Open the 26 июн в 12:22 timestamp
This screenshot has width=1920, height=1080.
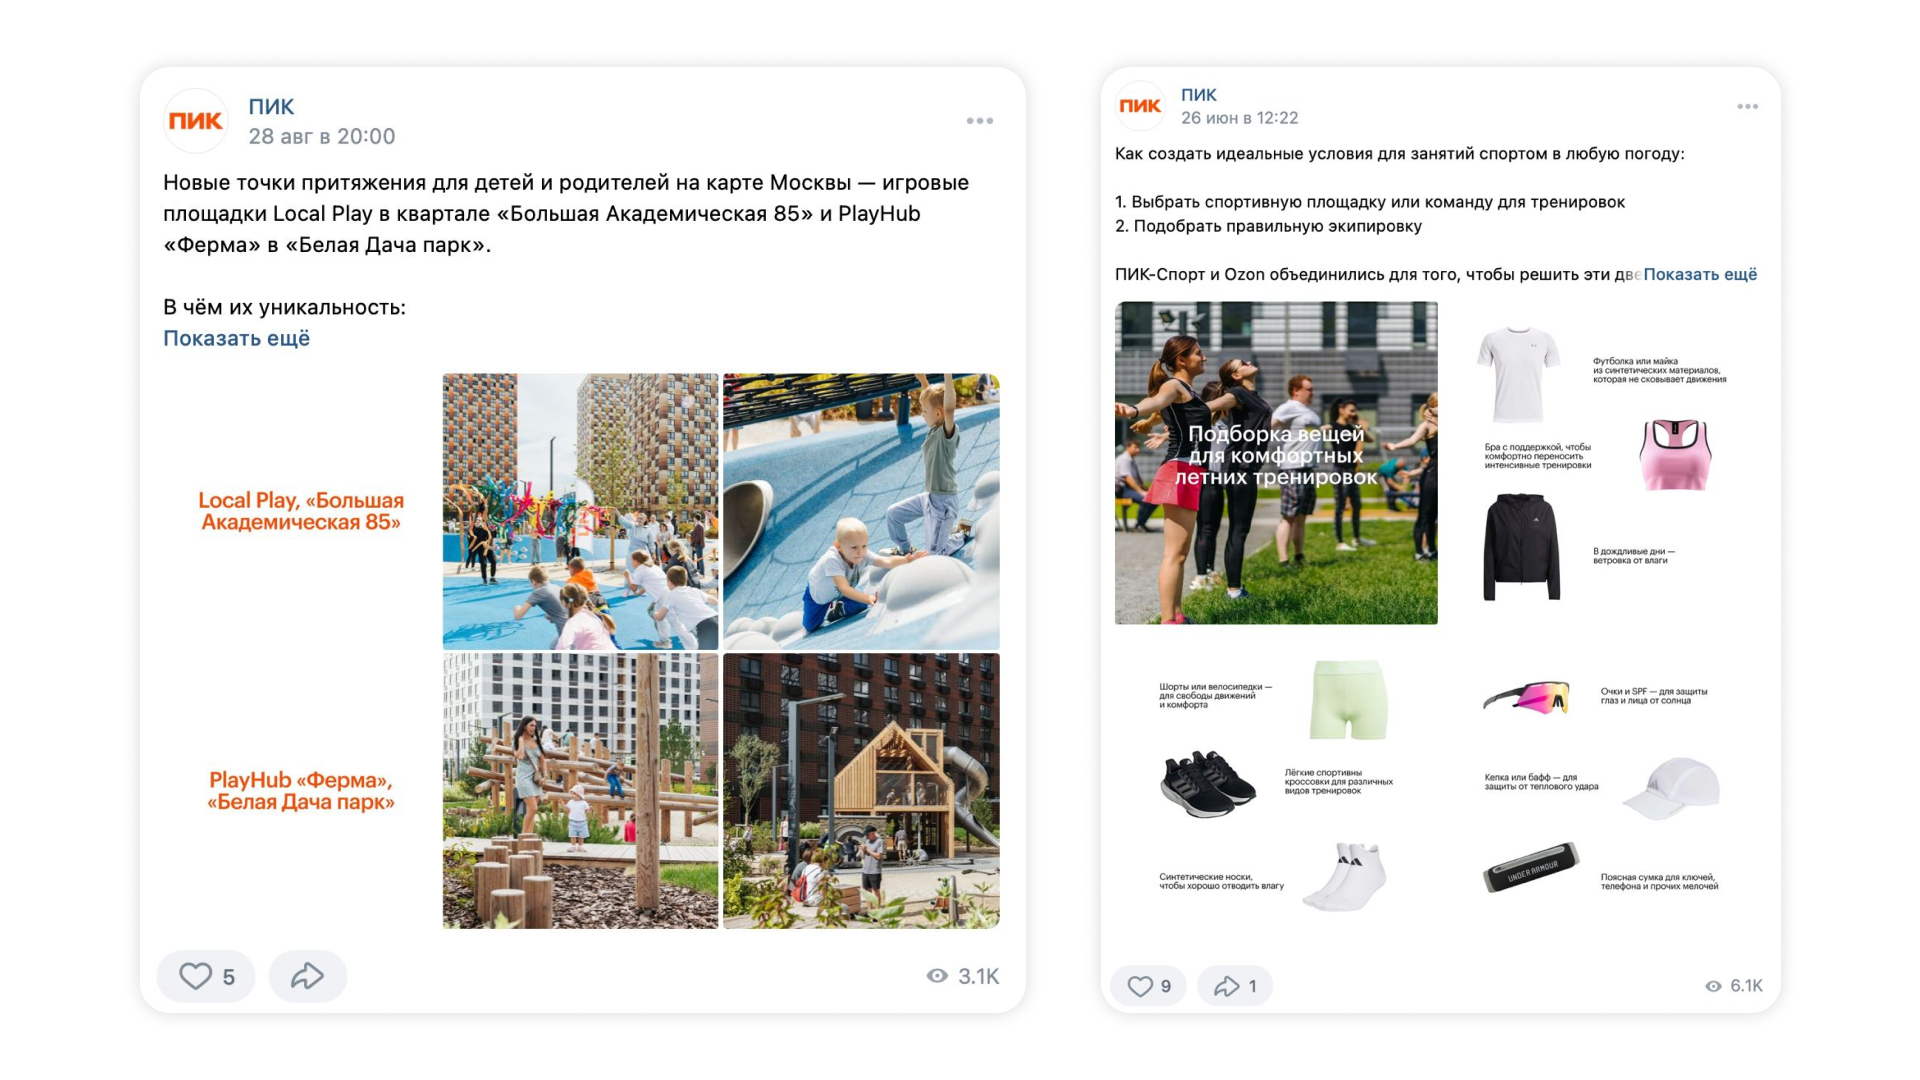[1239, 118]
